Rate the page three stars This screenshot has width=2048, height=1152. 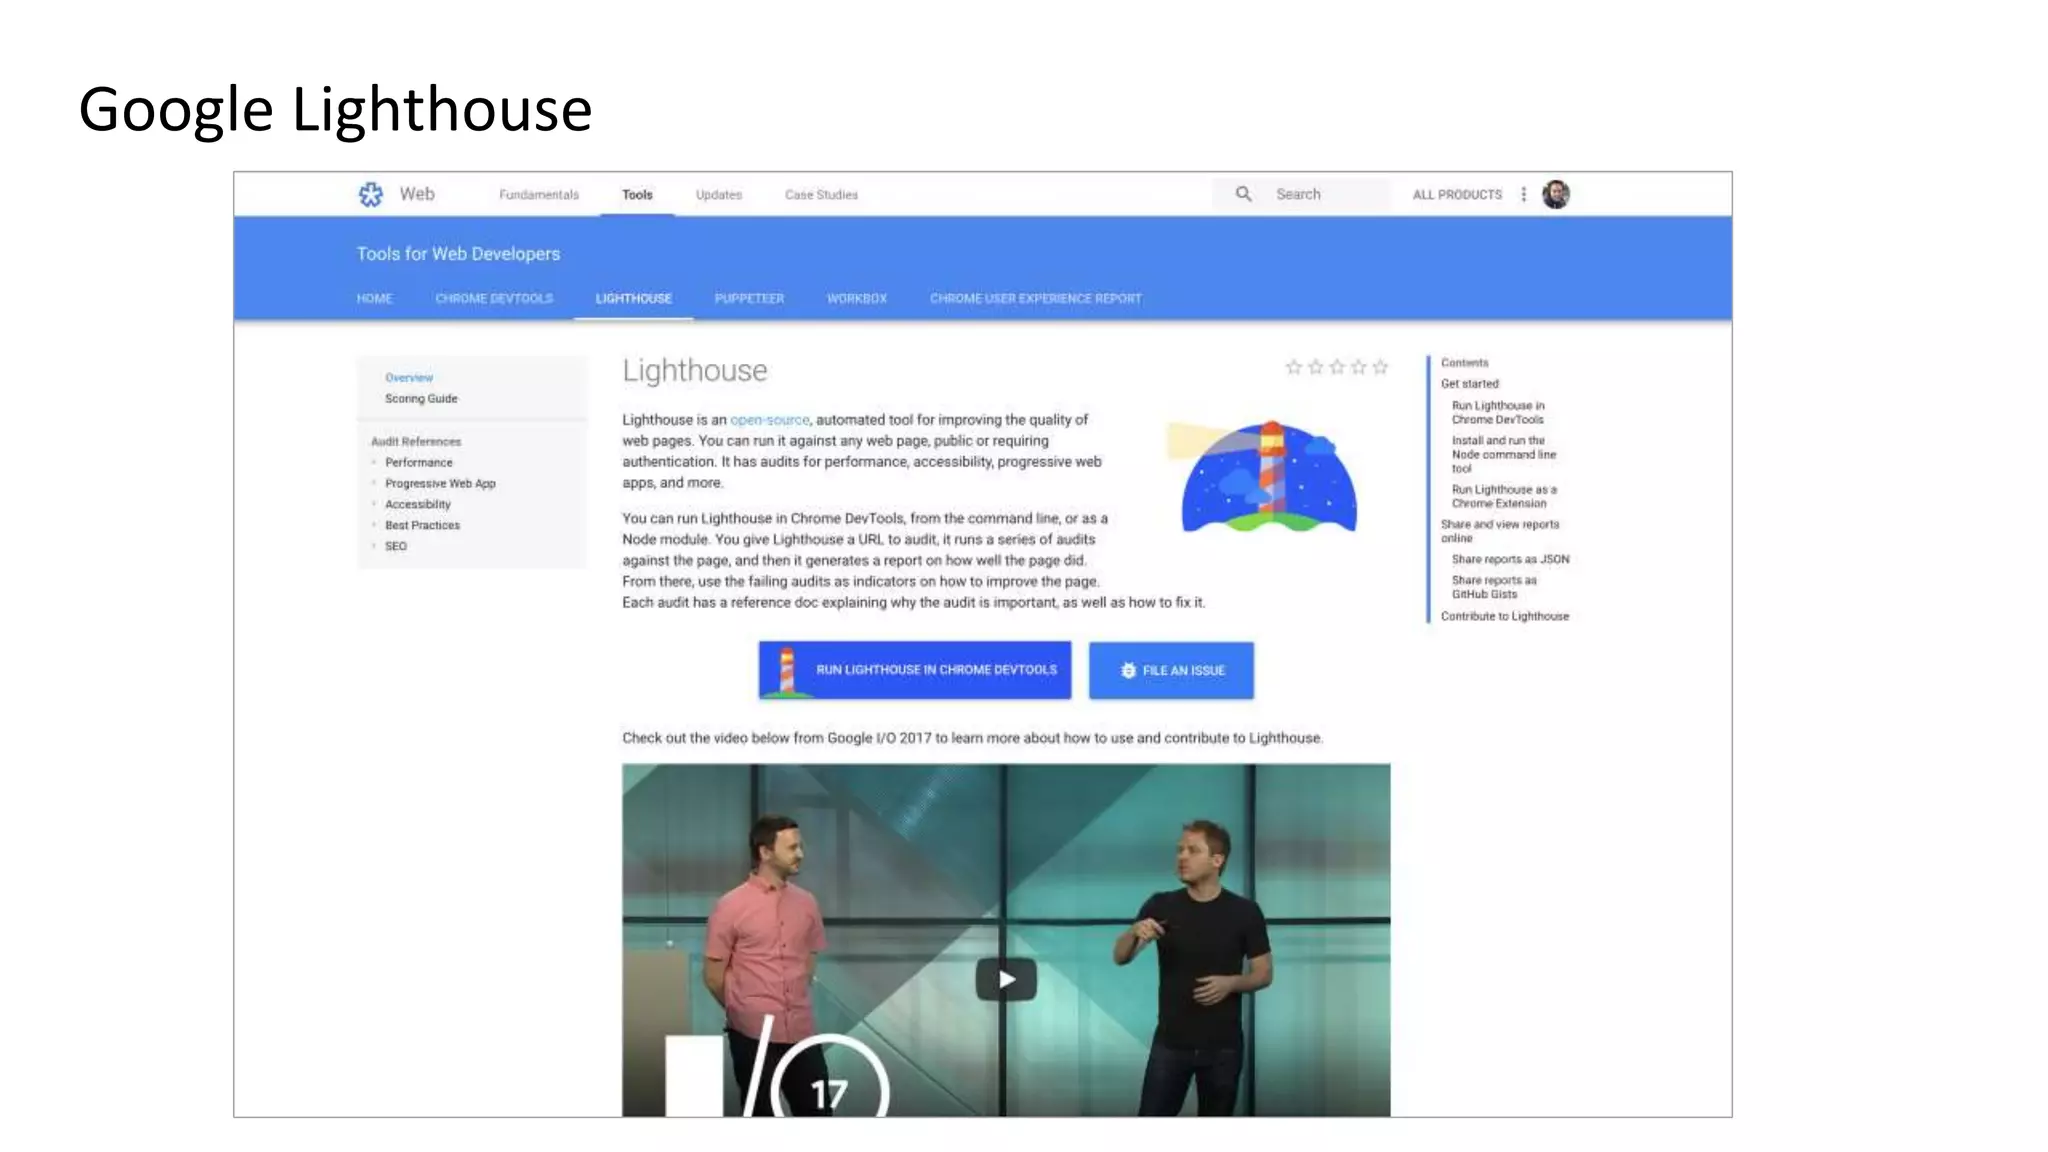pyautogui.click(x=1337, y=367)
